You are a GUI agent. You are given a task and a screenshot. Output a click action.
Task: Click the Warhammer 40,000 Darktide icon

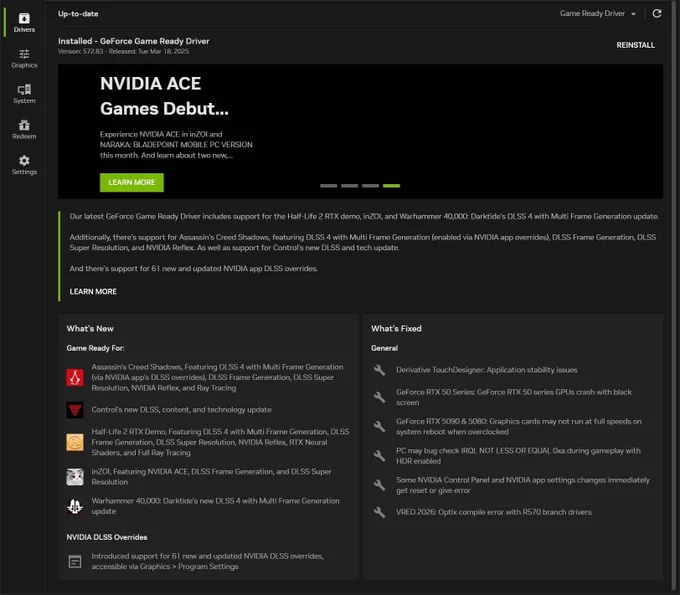75,506
